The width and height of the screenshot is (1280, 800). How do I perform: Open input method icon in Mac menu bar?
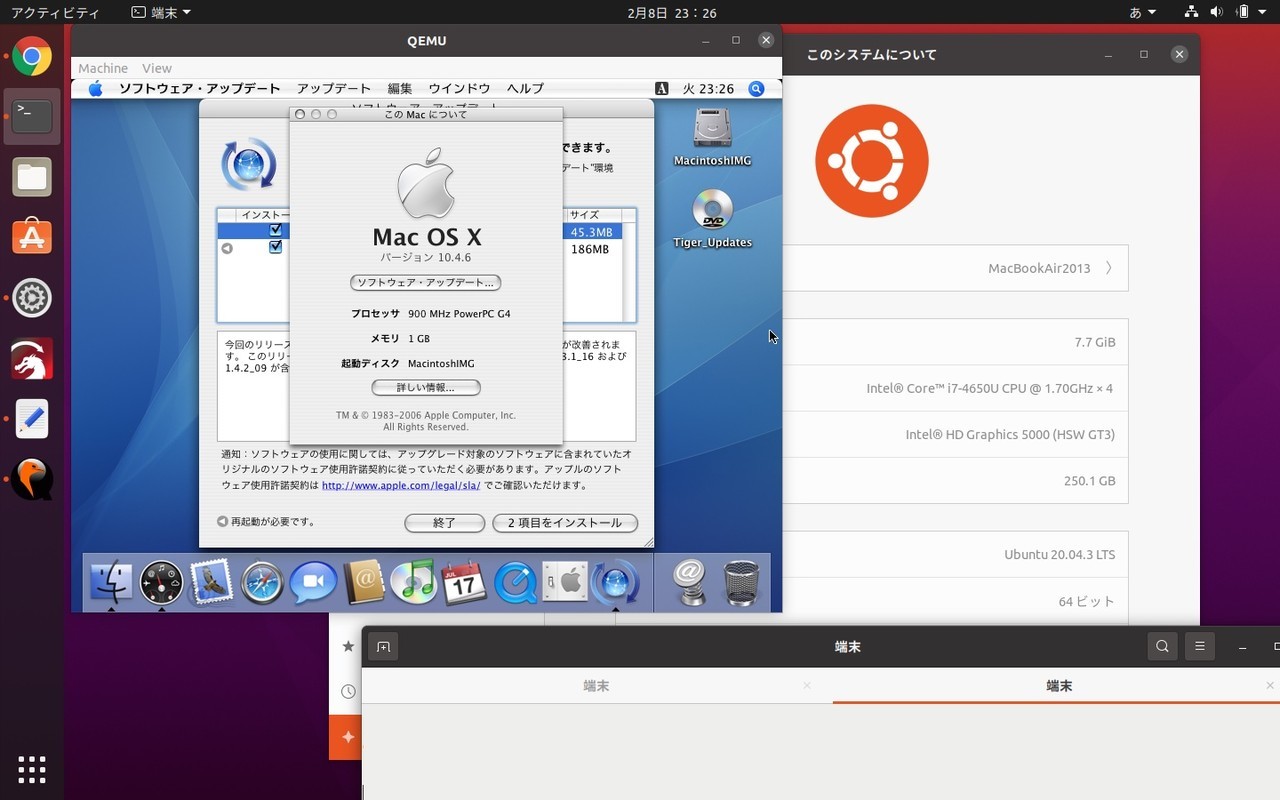click(661, 89)
